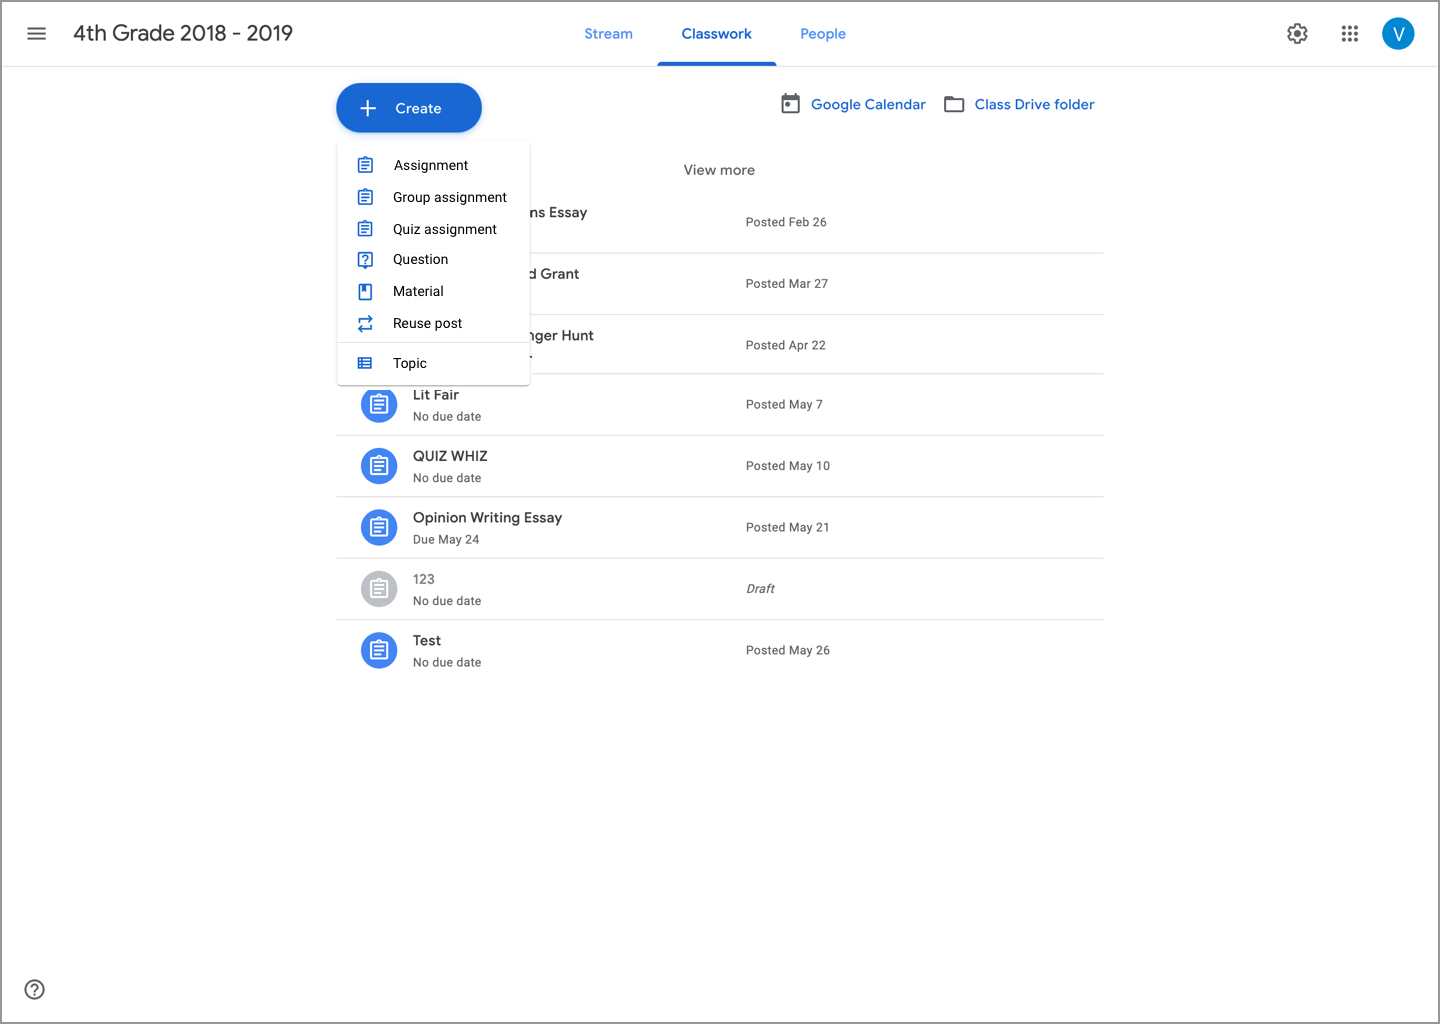Click the Lit Fair assignment icon
Screen dimensions: 1440x1024
(379, 405)
